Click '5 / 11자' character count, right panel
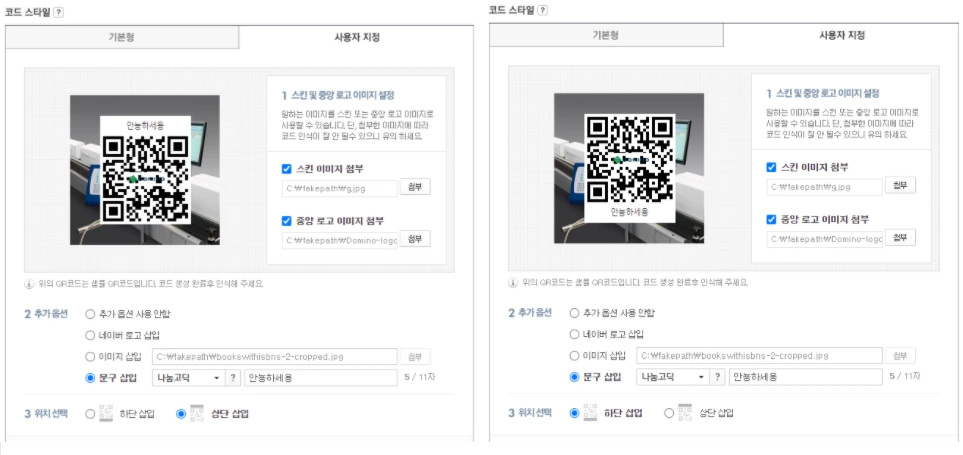Screen dimensions: 963x455 (905, 376)
